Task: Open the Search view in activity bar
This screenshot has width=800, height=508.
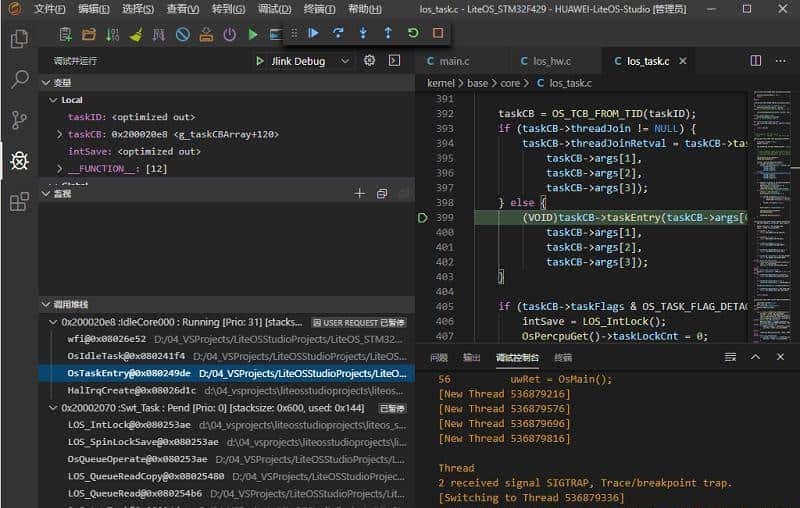Action: pos(19,80)
